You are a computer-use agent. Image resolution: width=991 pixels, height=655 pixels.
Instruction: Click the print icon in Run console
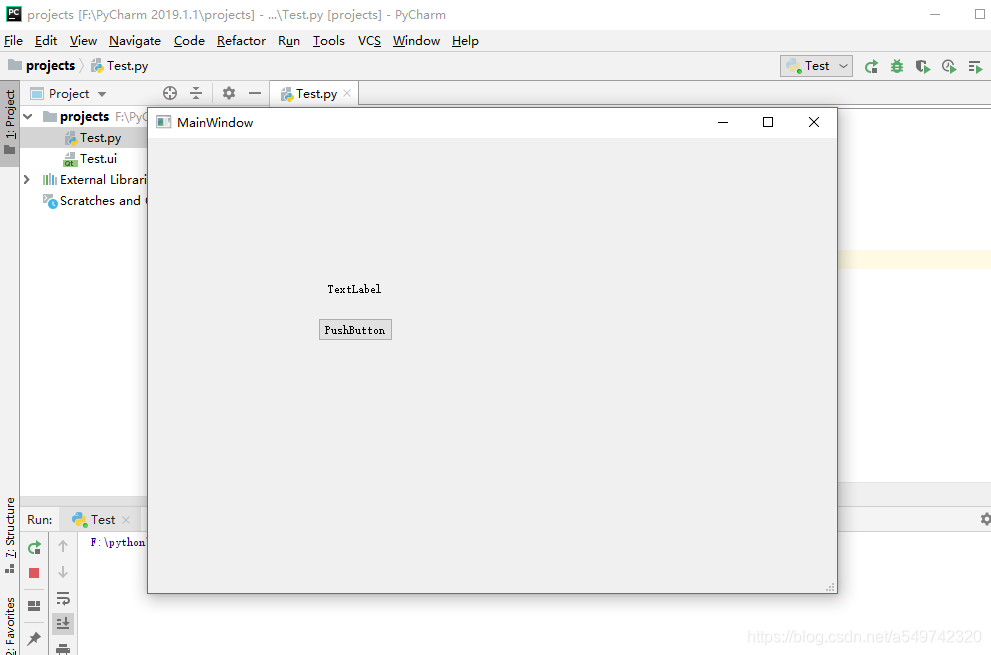[63, 649]
